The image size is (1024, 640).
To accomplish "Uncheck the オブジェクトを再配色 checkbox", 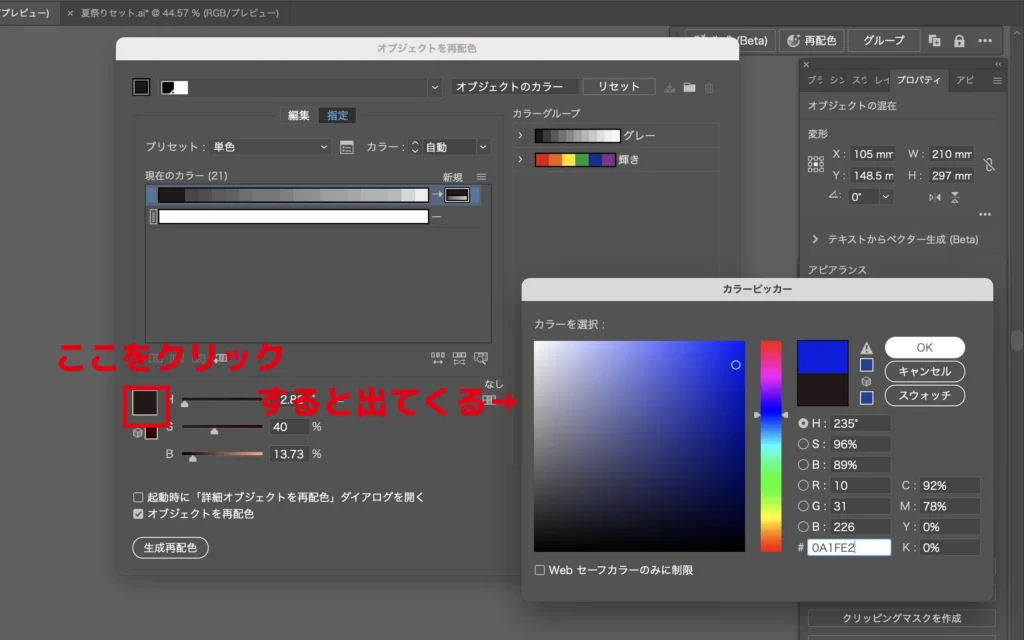I will click(x=138, y=514).
